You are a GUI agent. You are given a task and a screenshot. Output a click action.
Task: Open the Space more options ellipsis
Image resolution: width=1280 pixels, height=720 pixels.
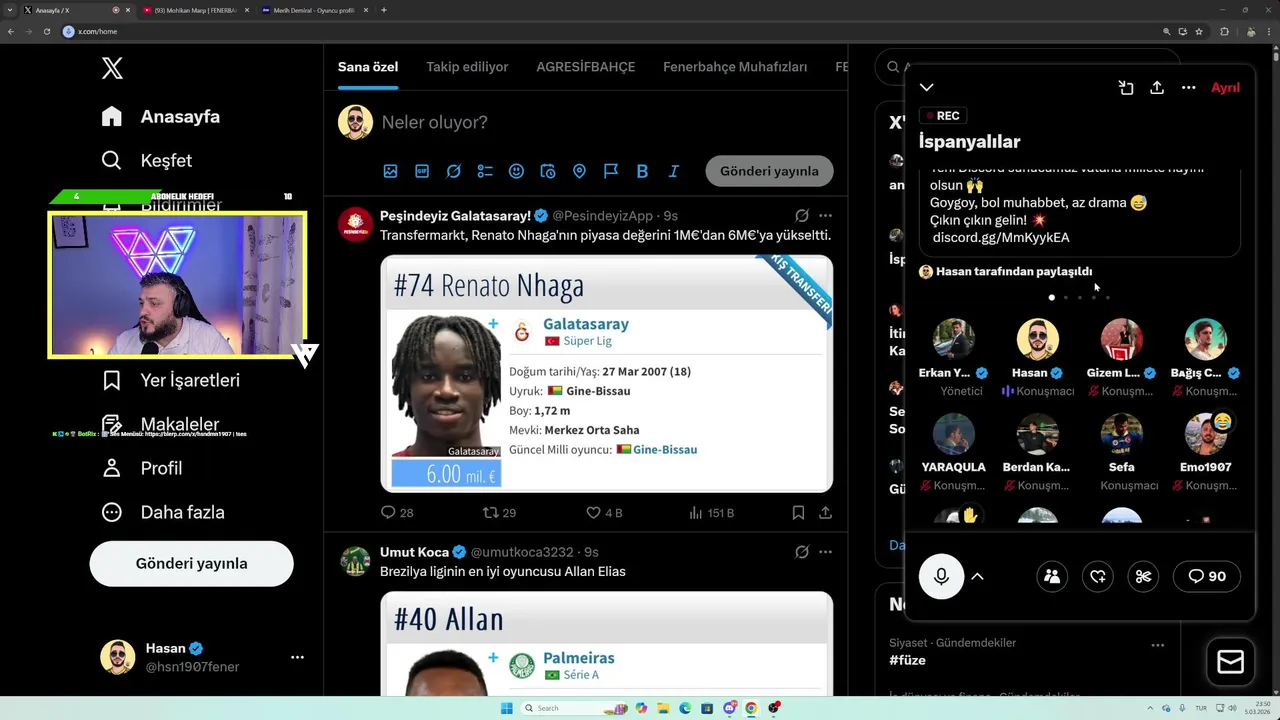coord(1188,88)
